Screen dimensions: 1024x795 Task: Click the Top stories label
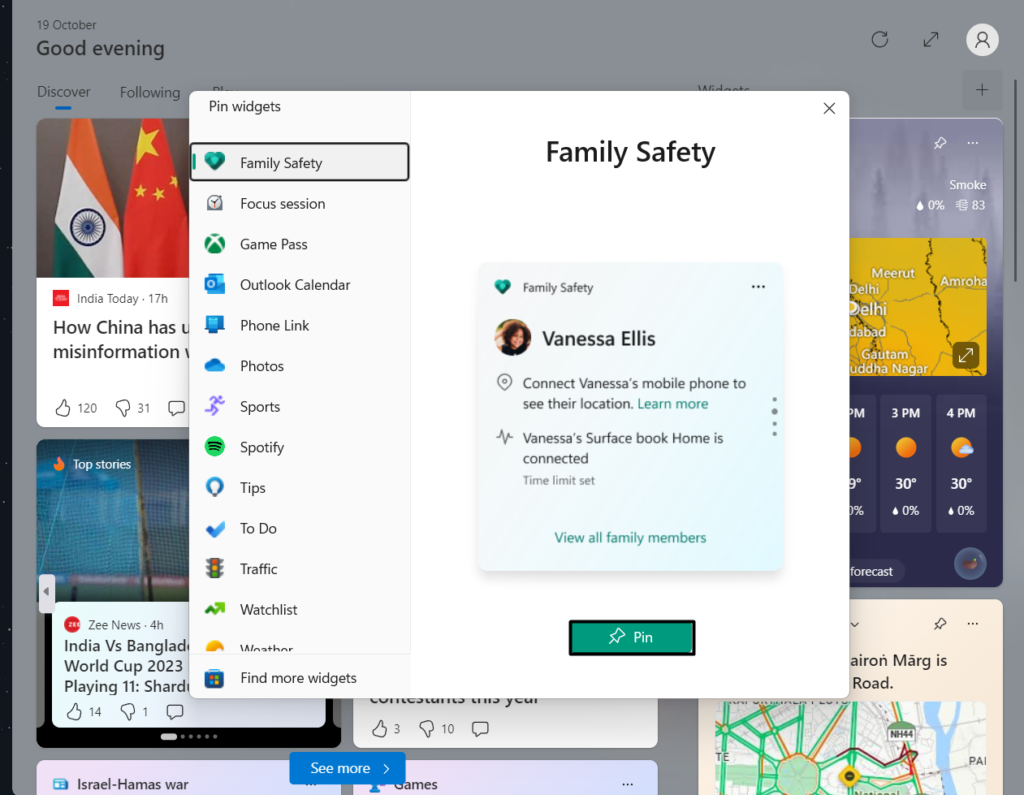(102, 464)
